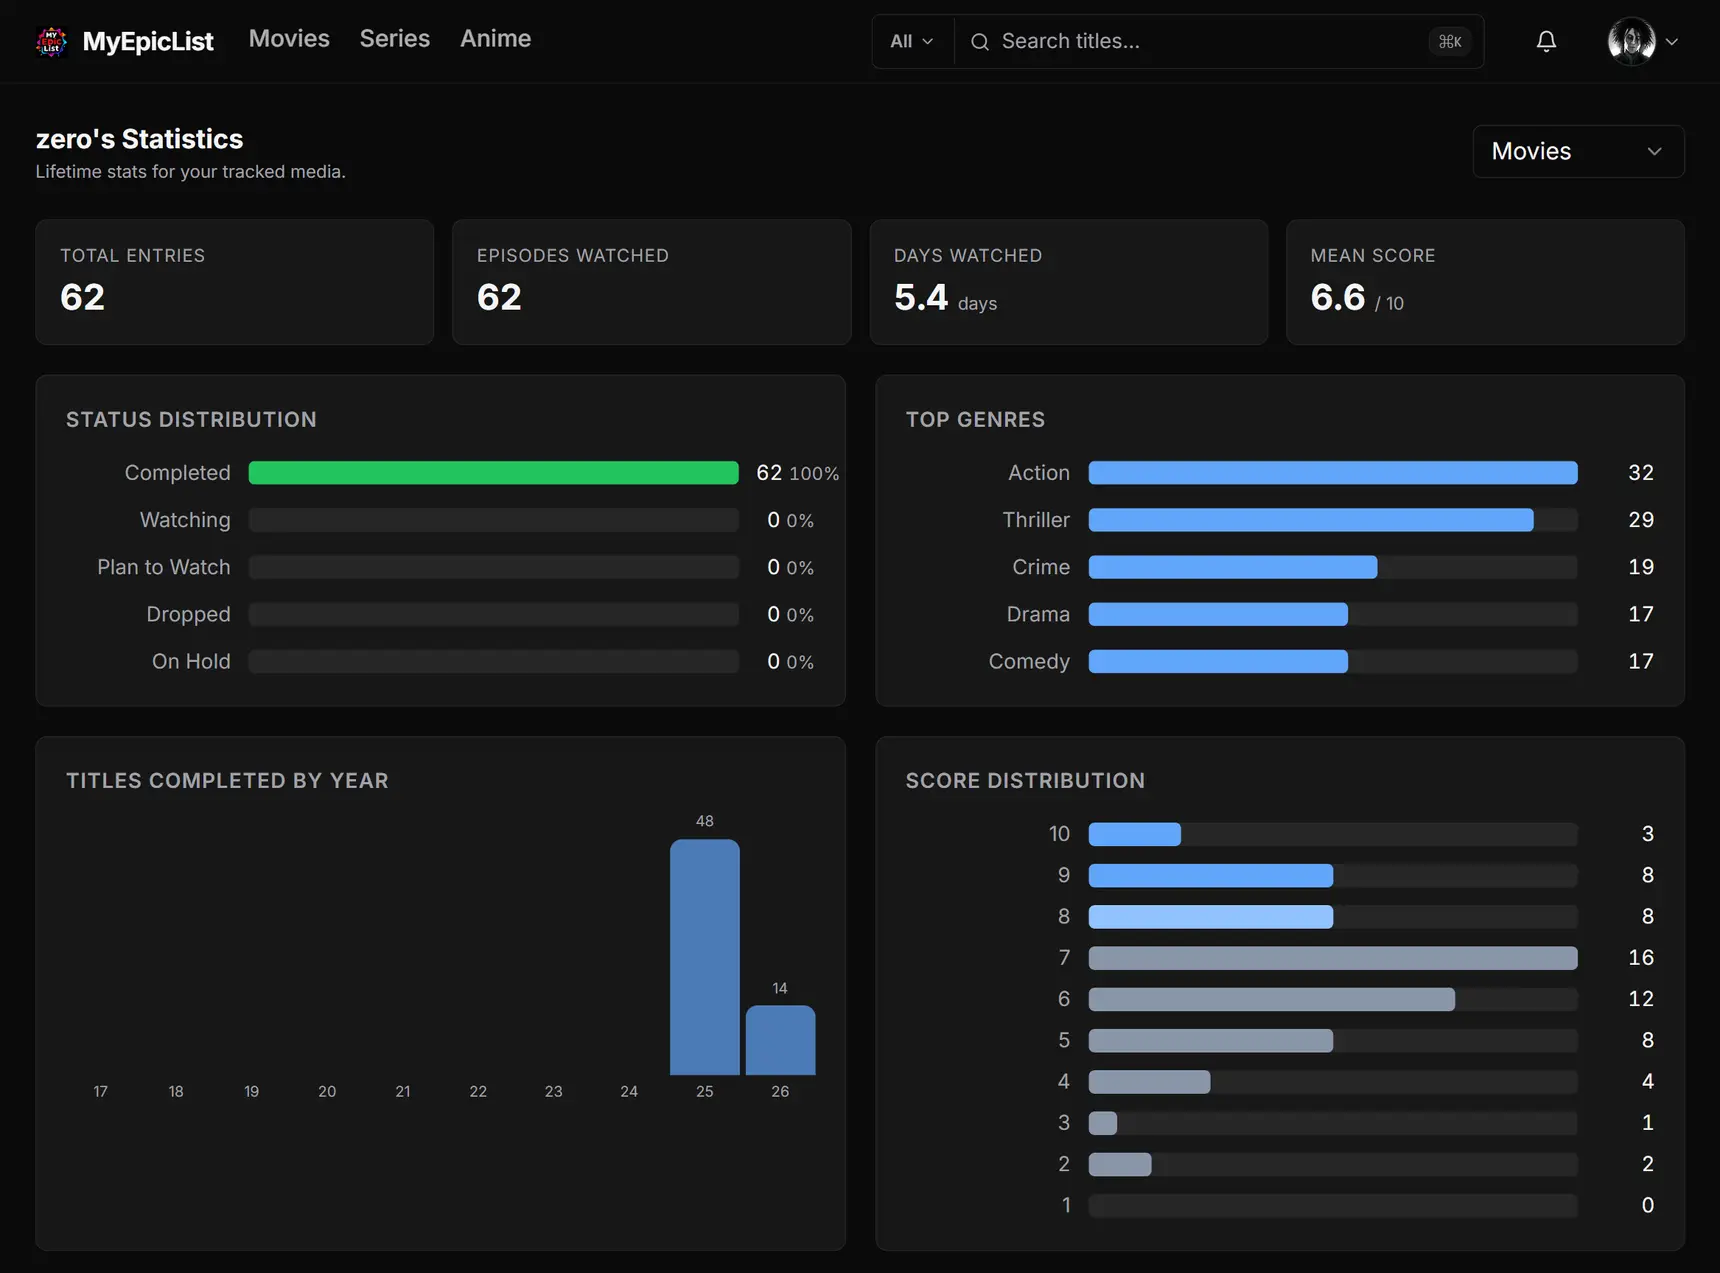The width and height of the screenshot is (1720, 1273).
Task: Click the Watching status bar
Action: pos(494,520)
